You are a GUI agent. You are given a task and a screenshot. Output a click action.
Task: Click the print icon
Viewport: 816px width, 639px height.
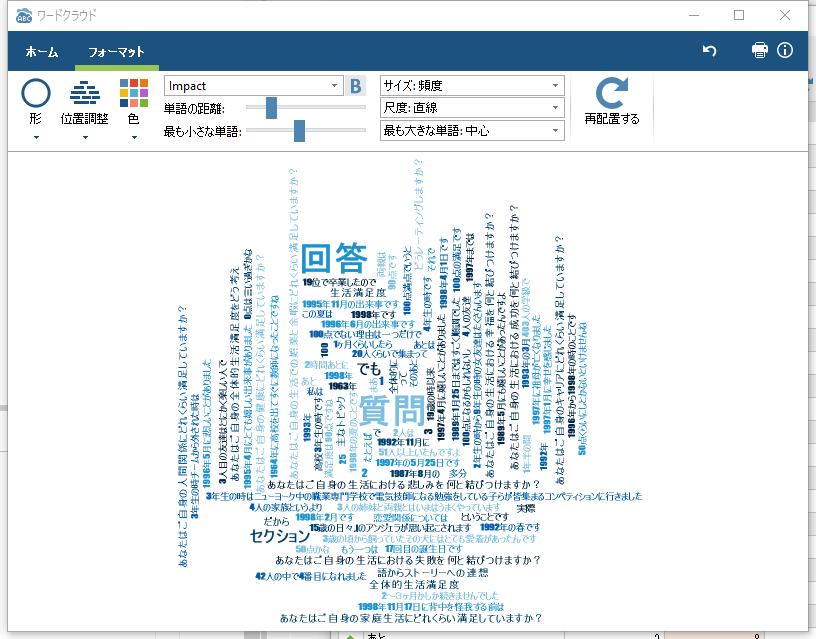760,50
